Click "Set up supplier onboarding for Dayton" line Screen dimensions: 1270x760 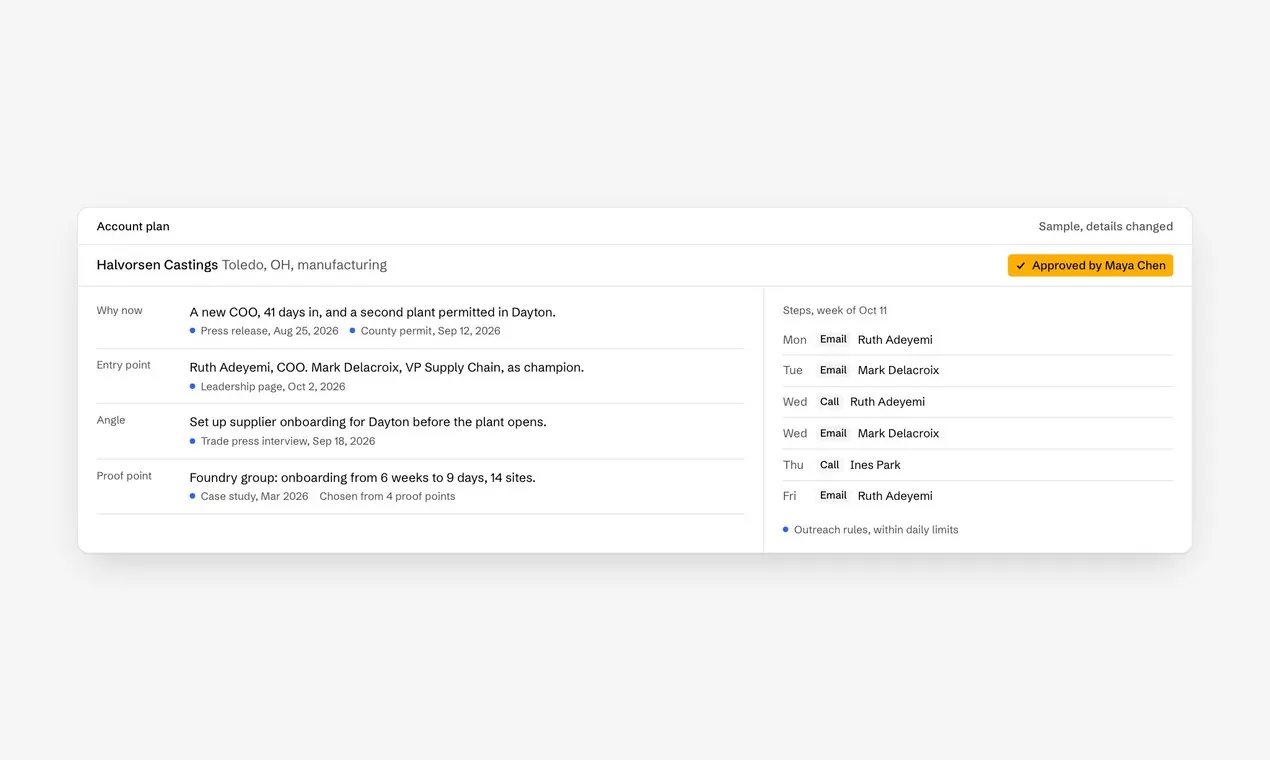click(368, 422)
